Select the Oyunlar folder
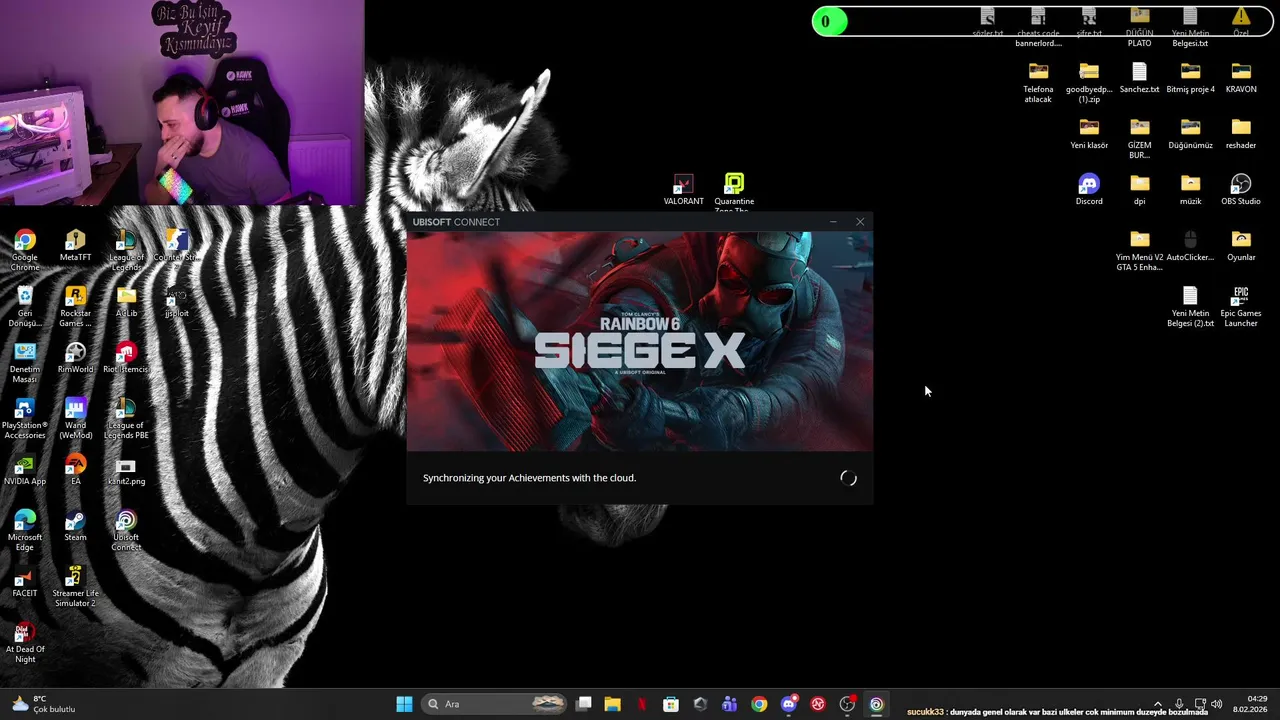This screenshot has width=1280, height=720. click(x=1241, y=246)
